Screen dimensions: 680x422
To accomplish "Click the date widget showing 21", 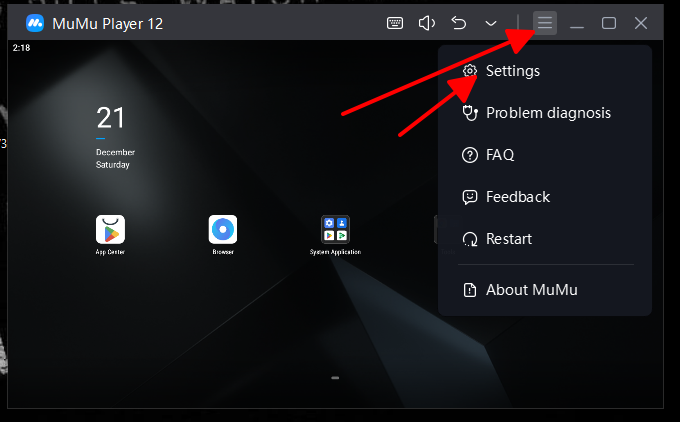I will click(x=111, y=118).
